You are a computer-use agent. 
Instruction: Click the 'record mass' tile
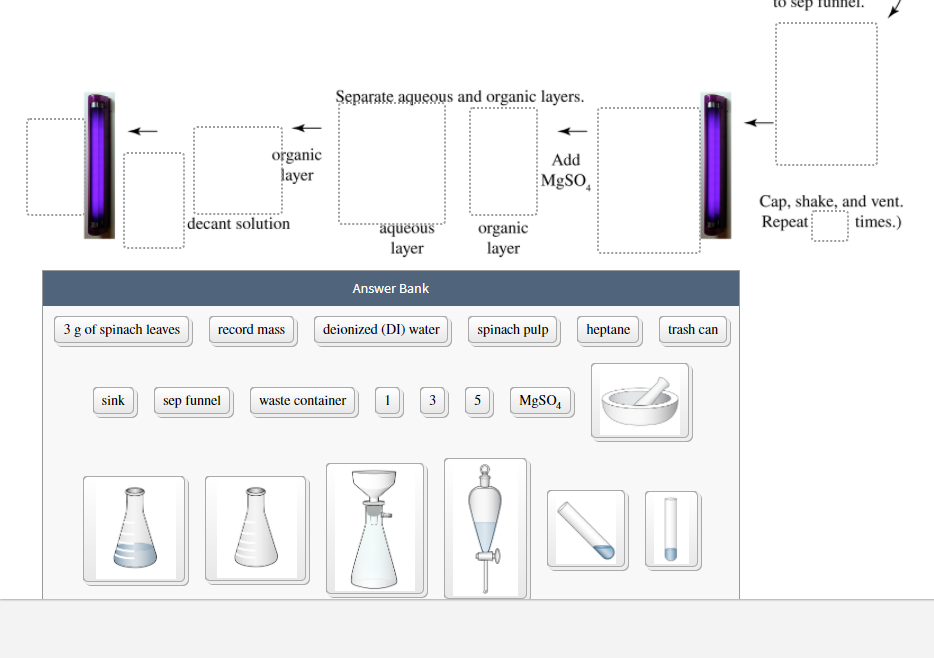pyautogui.click(x=252, y=329)
